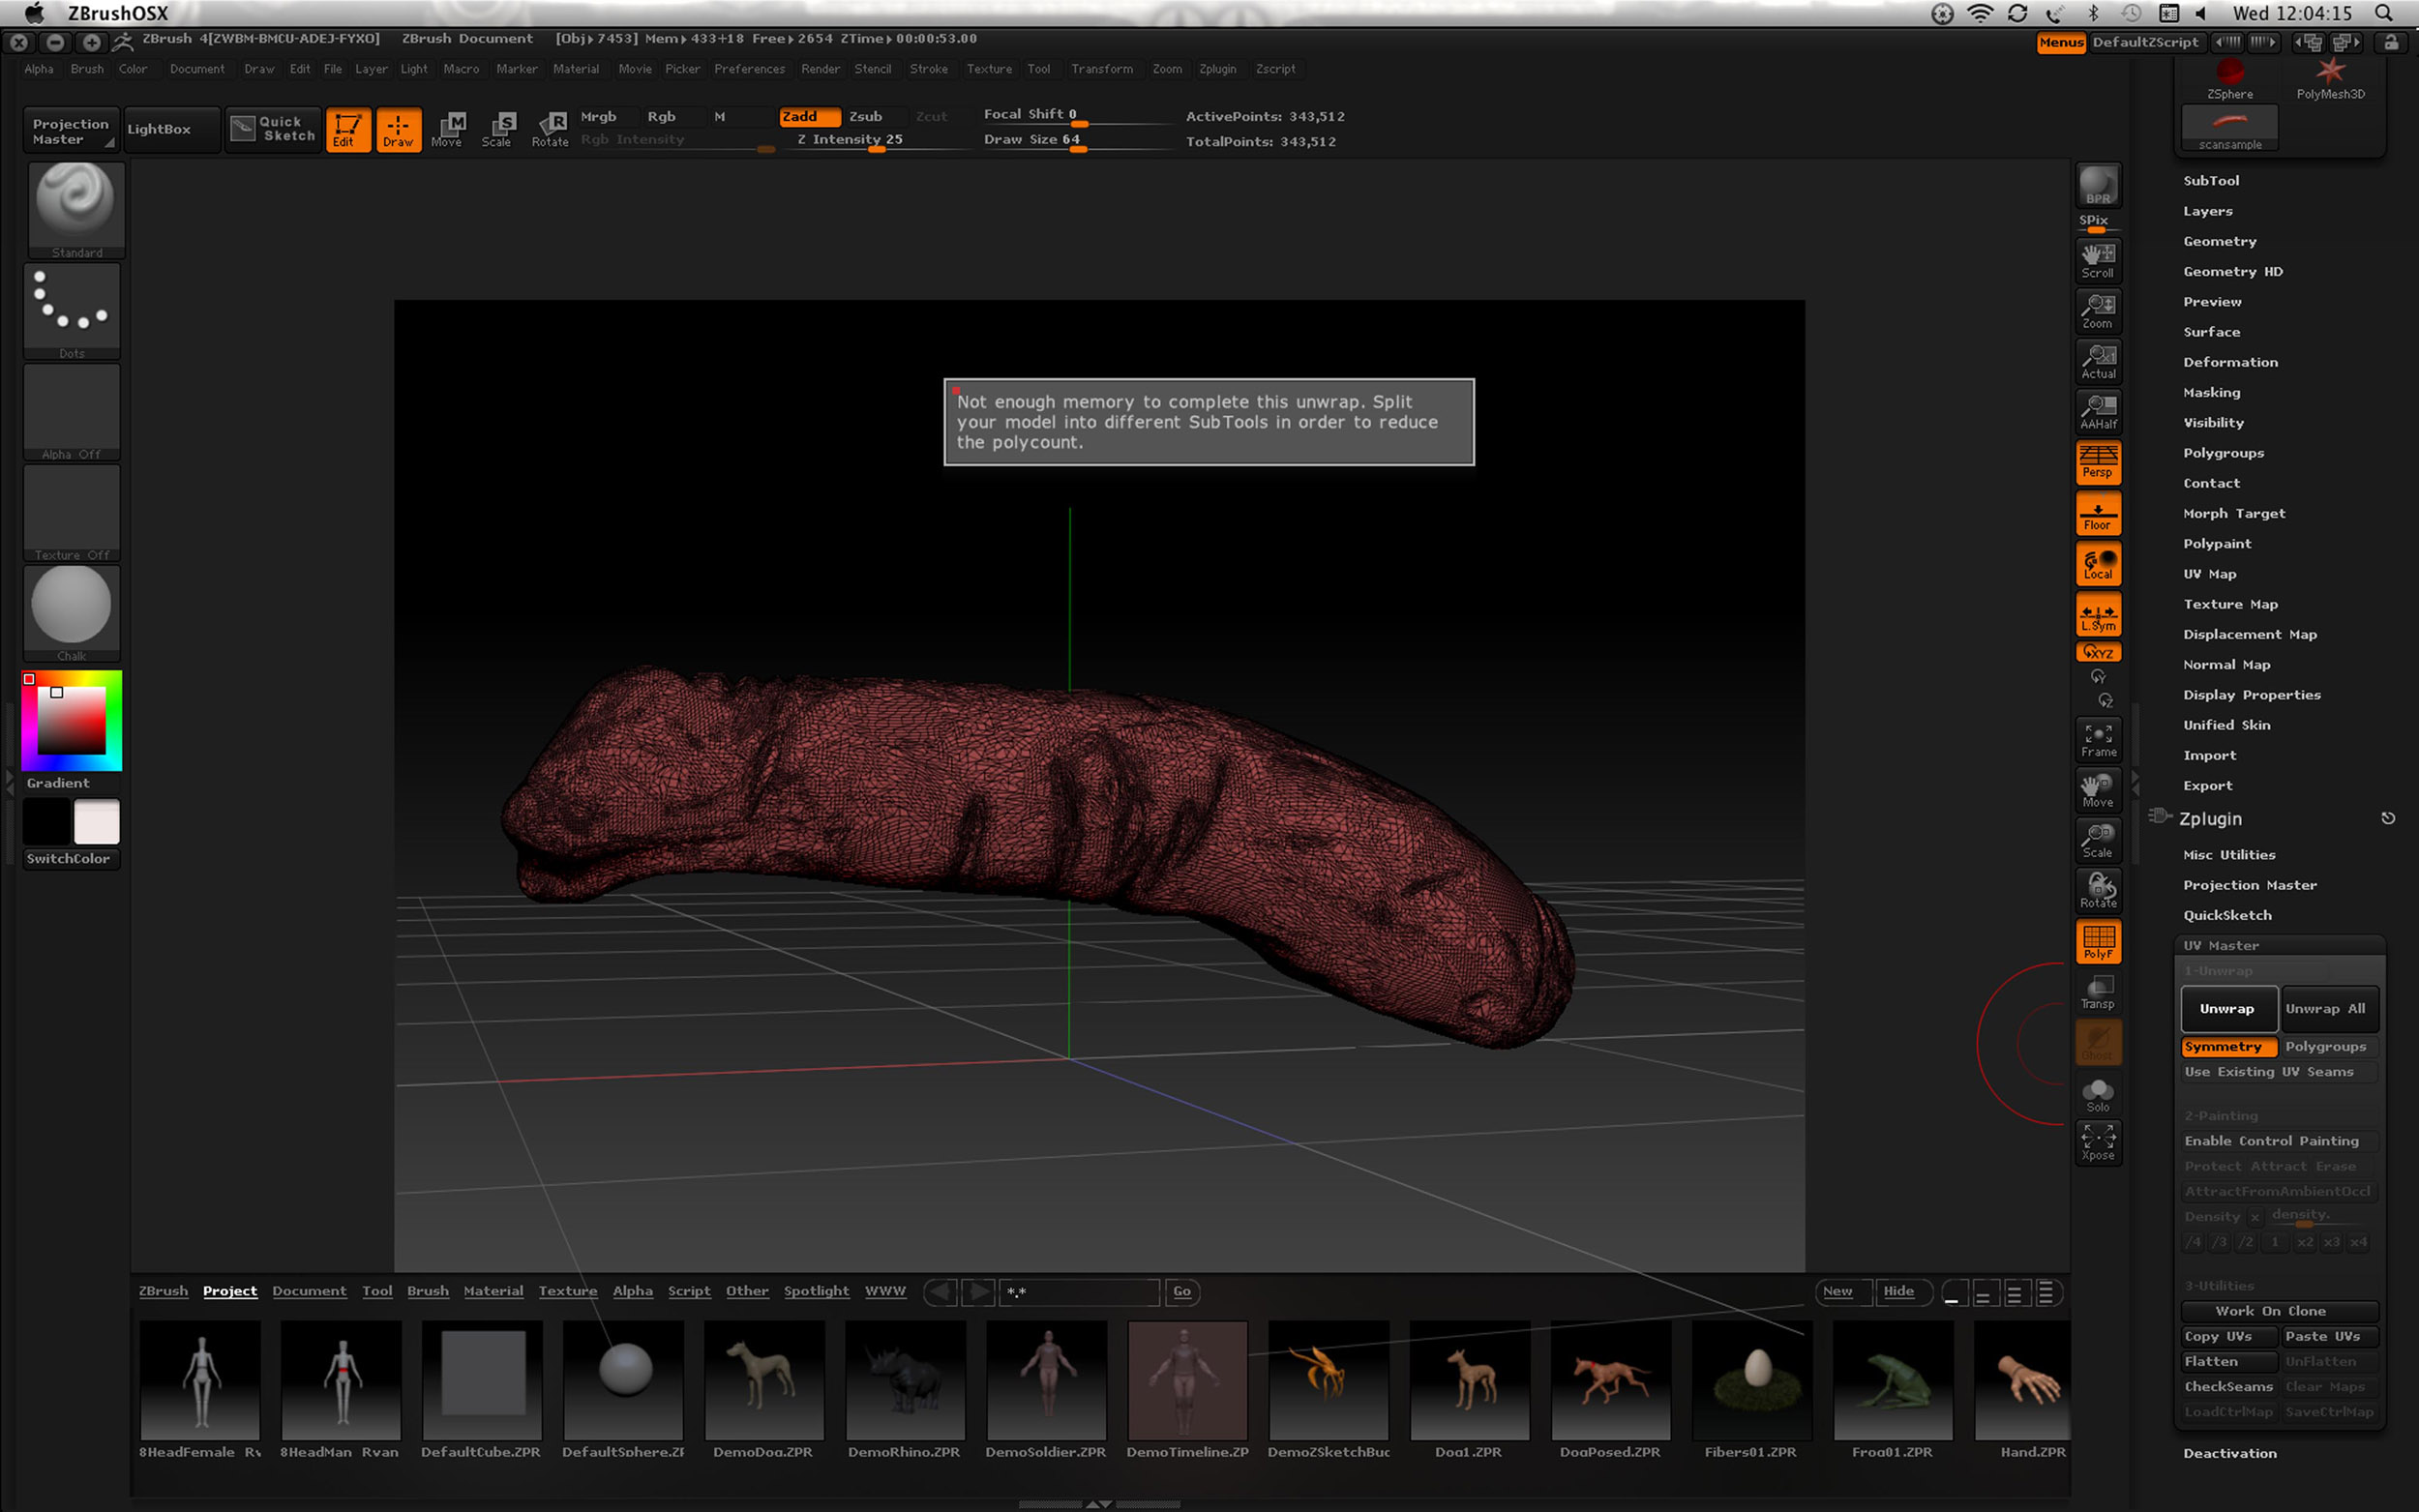Expand the Displacement Map section

[x=2250, y=634]
